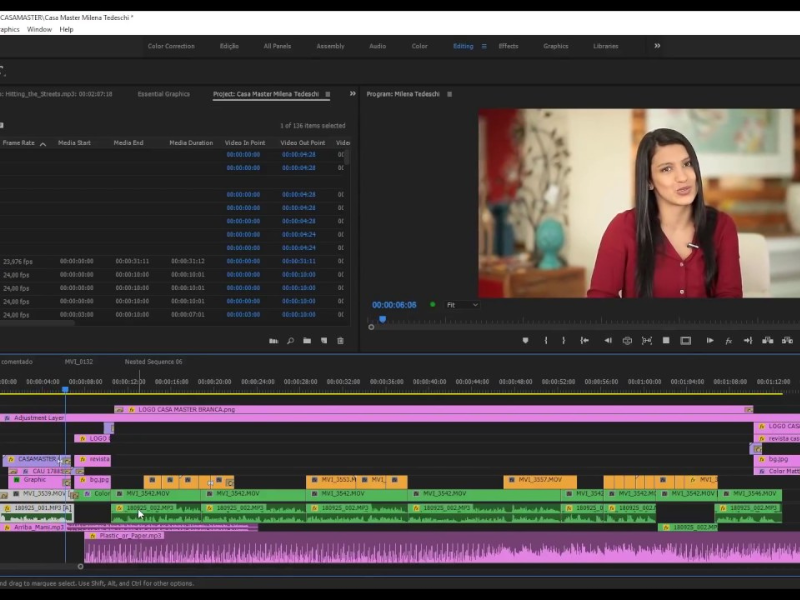
Task: Add a marker in the Program monitor
Action: 525,341
